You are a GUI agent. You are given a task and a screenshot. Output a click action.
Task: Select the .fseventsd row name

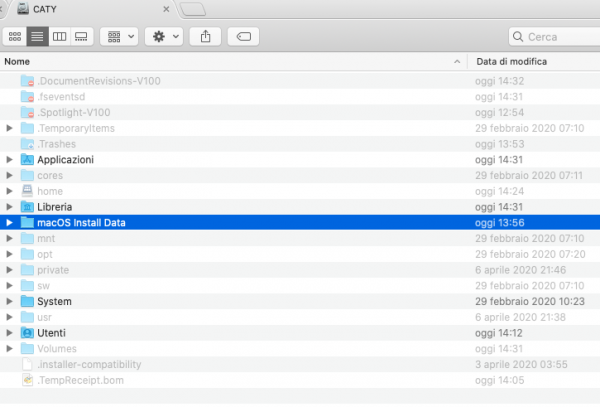point(61,96)
